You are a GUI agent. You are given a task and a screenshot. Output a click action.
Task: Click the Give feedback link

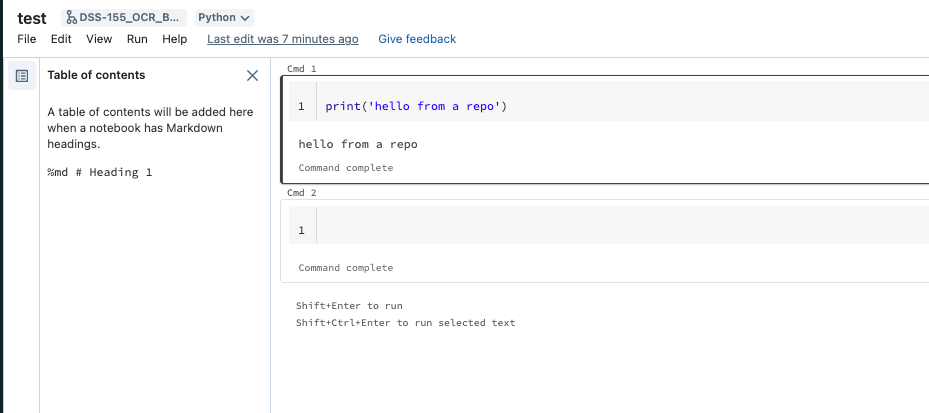[x=417, y=39]
